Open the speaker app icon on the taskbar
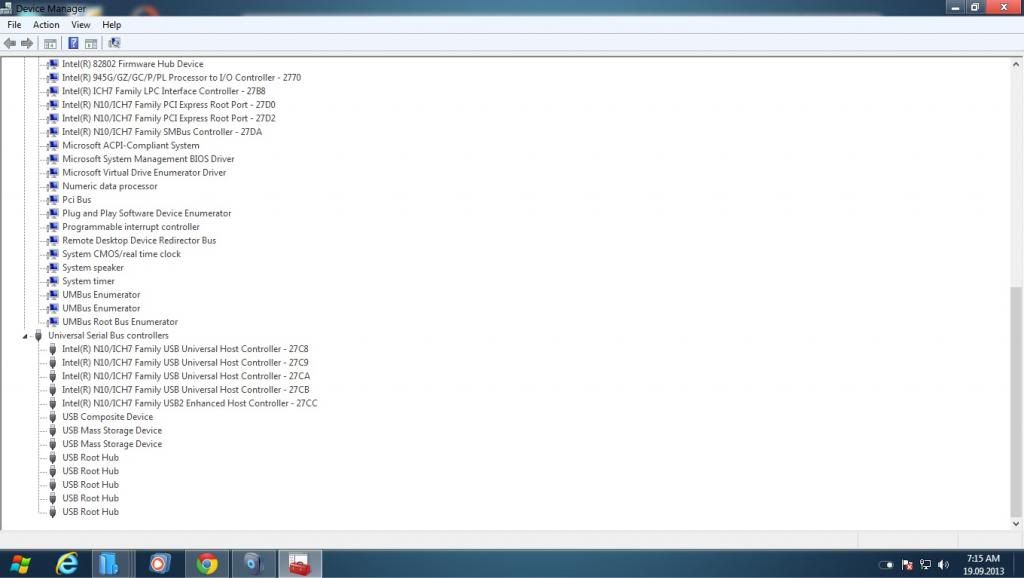 pyautogui.click(x=253, y=564)
